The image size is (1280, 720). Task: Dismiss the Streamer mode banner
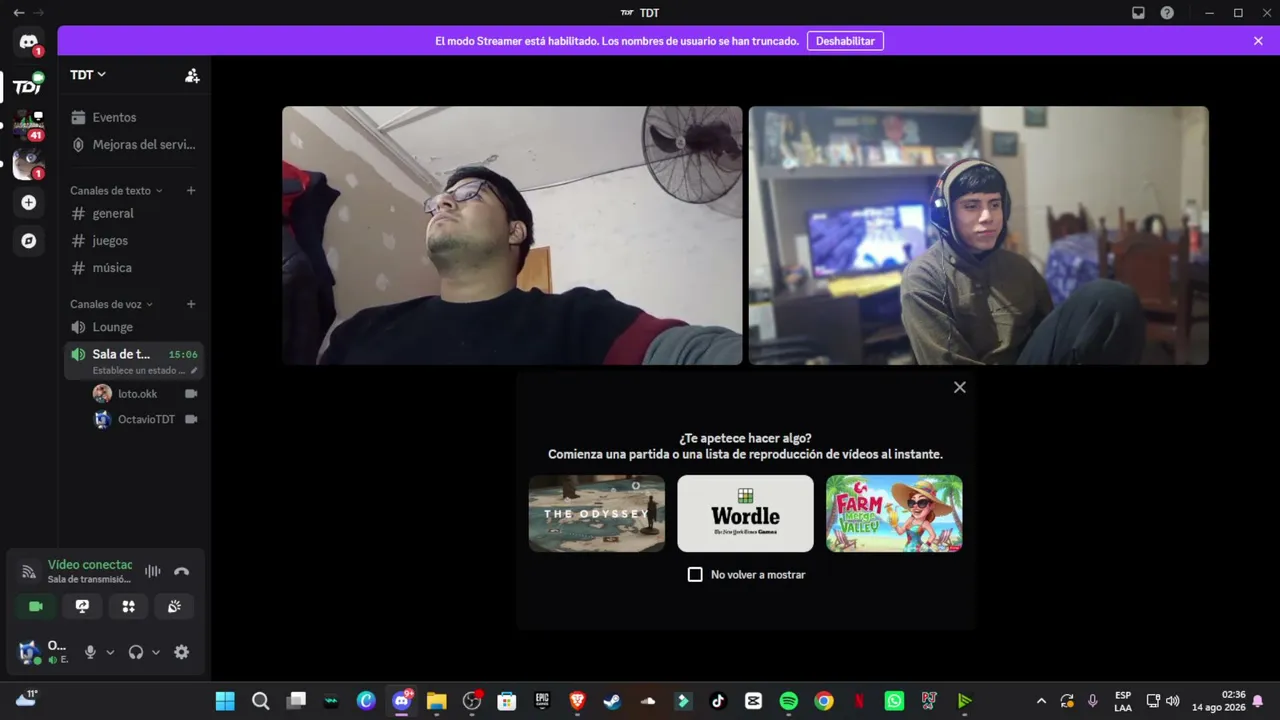click(x=1258, y=41)
